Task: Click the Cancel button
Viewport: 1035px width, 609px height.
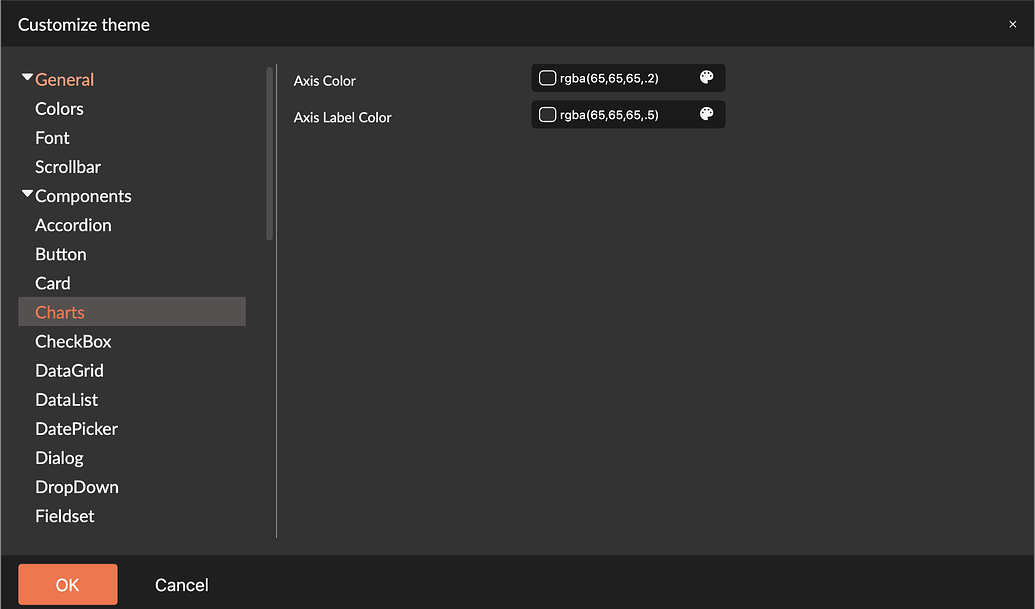Action: point(181,584)
